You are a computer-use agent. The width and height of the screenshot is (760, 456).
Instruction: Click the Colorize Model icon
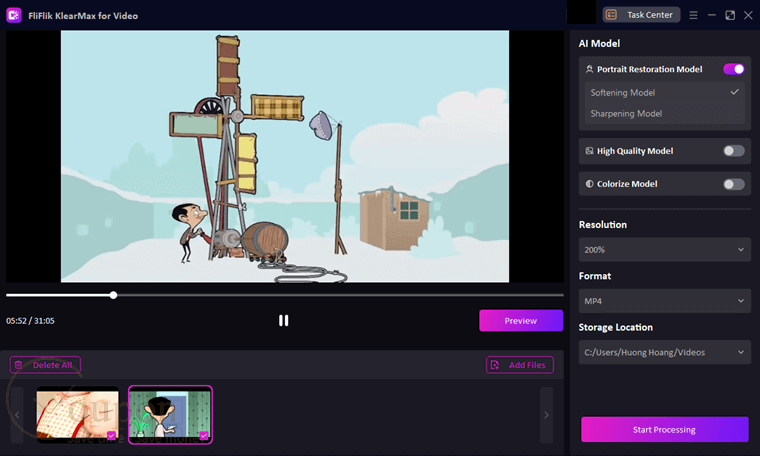point(589,184)
